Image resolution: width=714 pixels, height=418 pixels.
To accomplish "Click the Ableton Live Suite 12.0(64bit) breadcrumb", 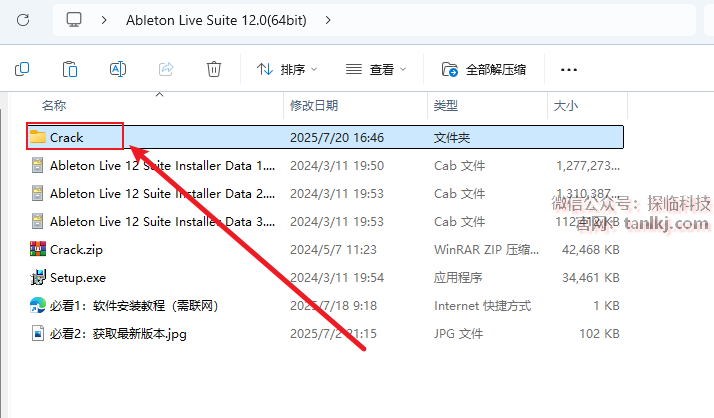I will 218,19.
